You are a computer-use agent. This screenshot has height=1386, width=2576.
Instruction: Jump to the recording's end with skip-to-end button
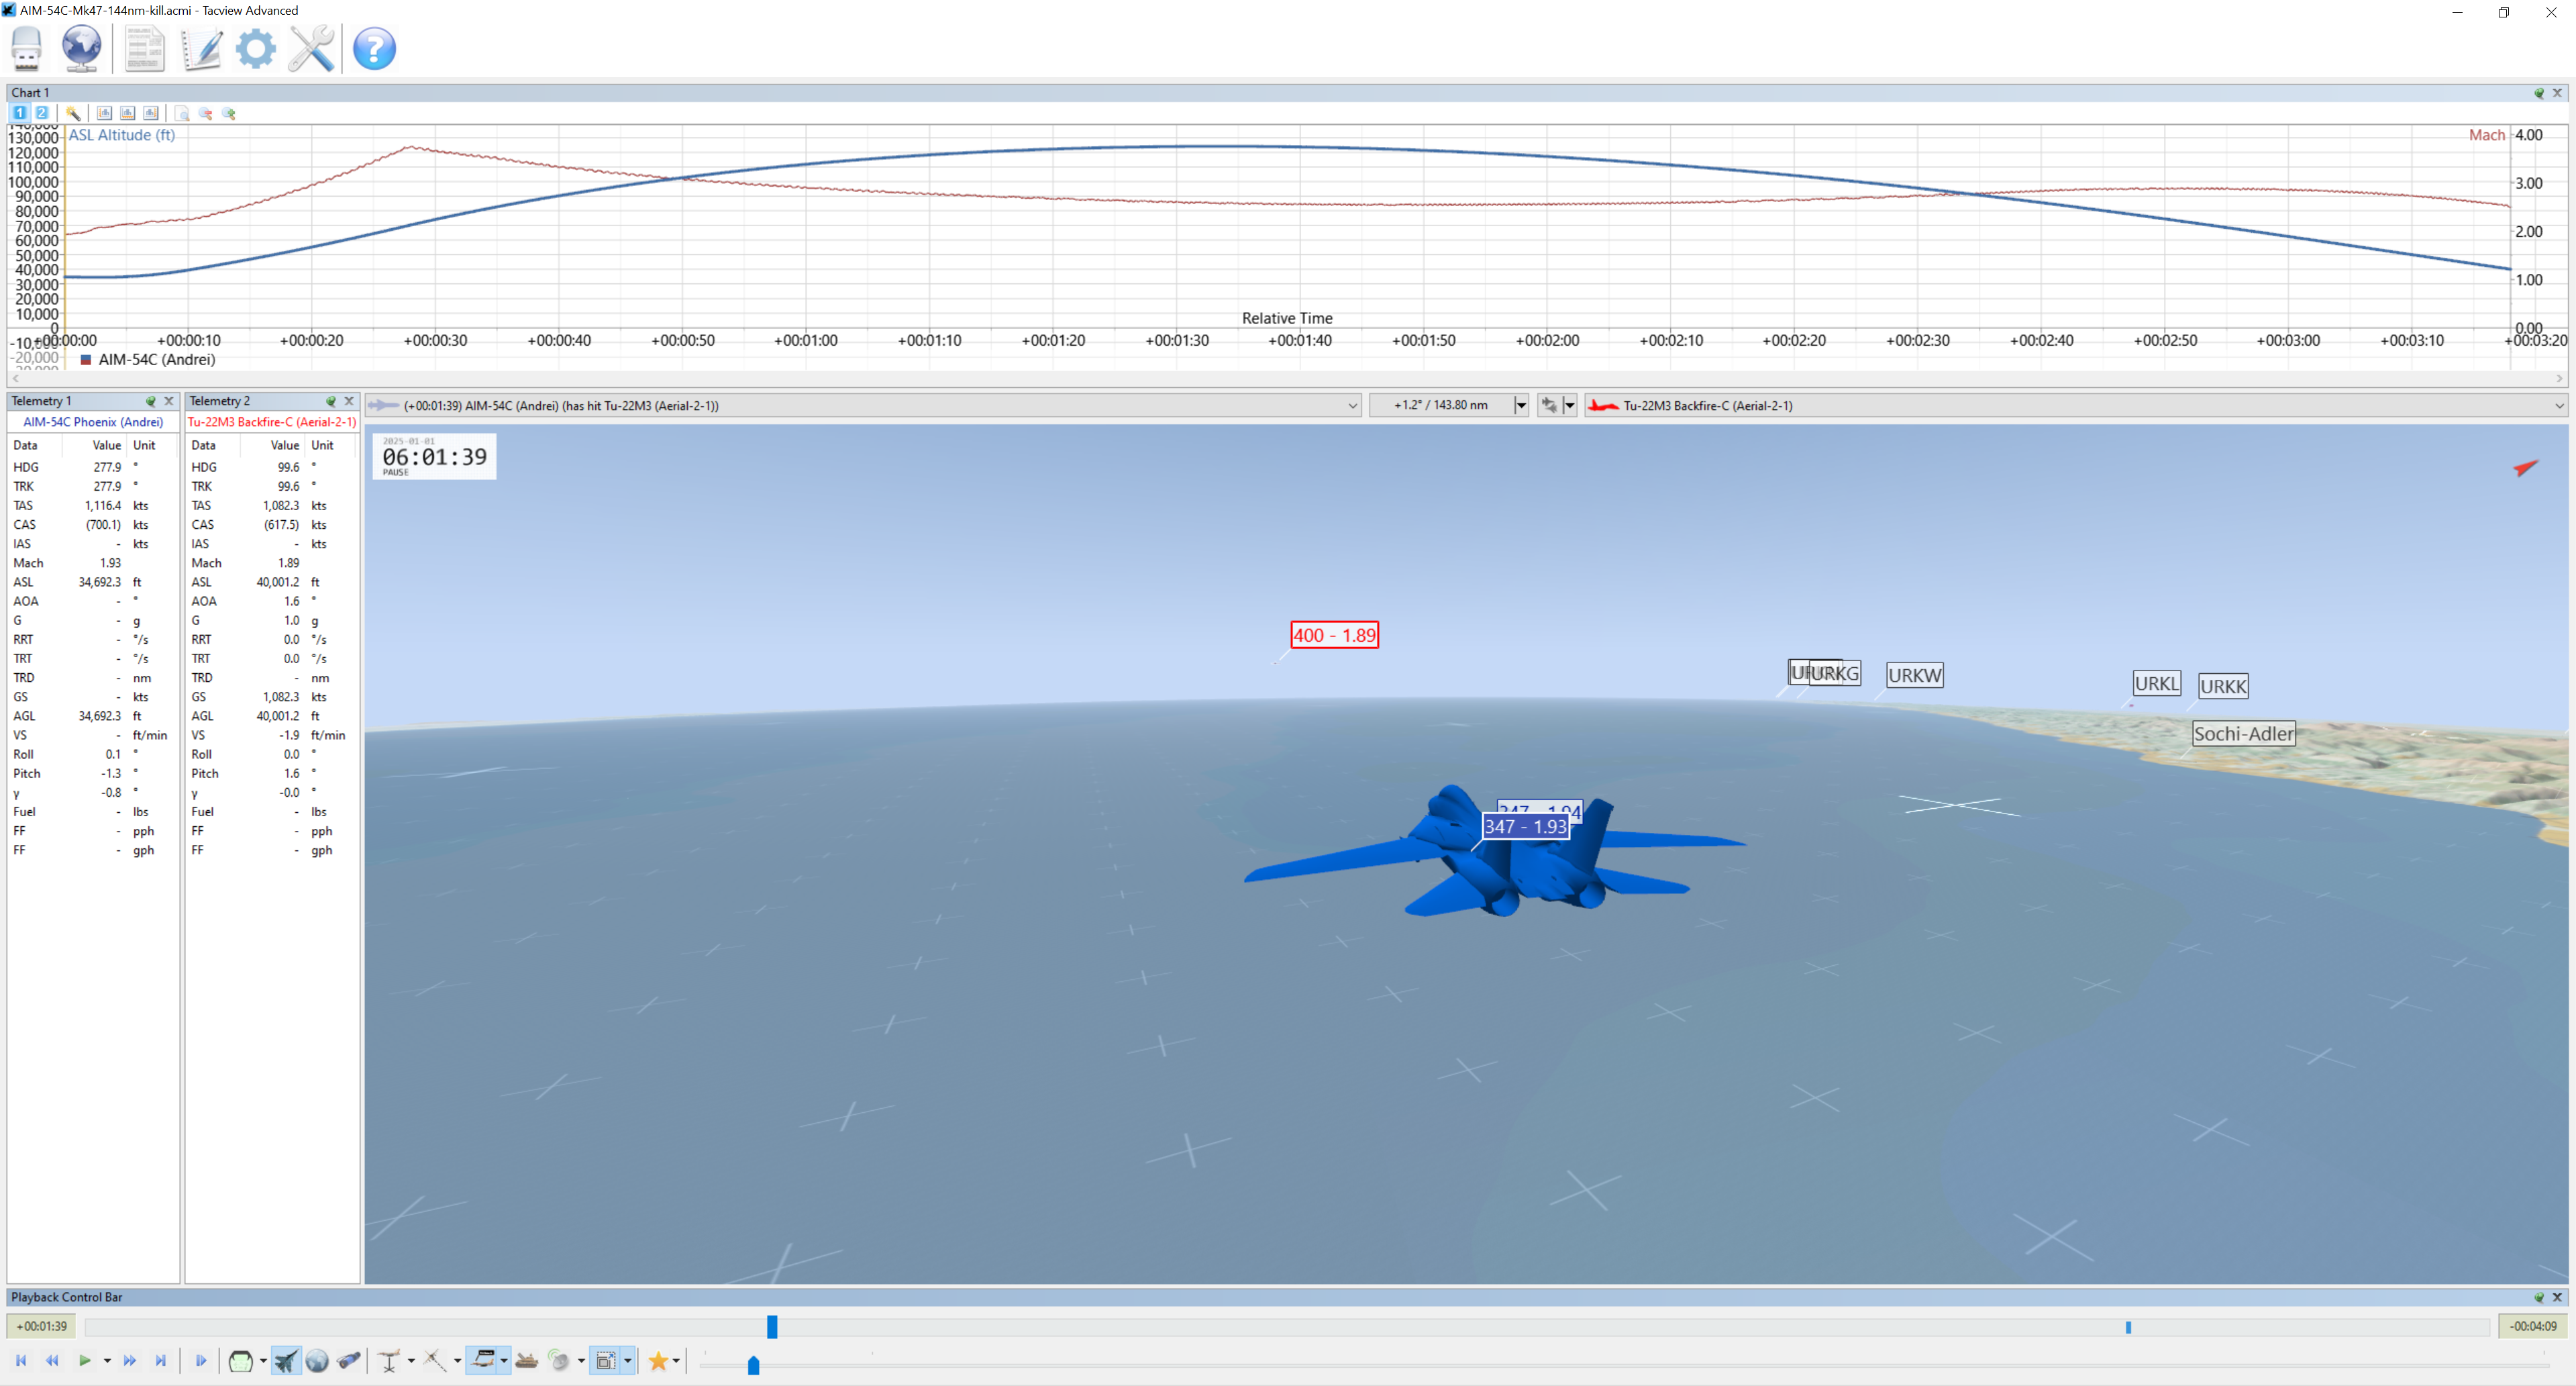(160, 1360)
